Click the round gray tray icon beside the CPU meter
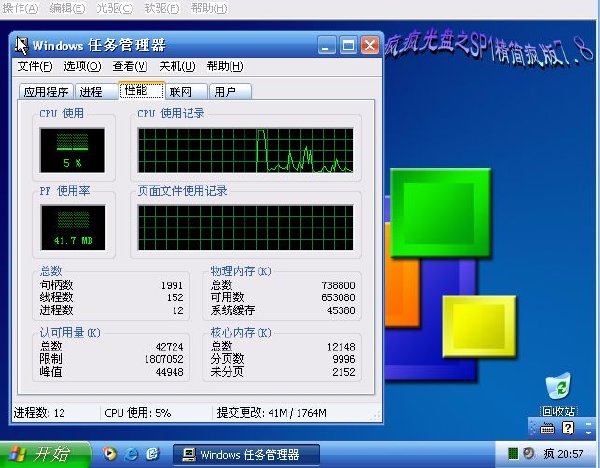The height and width of the screenshot is (468, 600). [x=529, y=454]
